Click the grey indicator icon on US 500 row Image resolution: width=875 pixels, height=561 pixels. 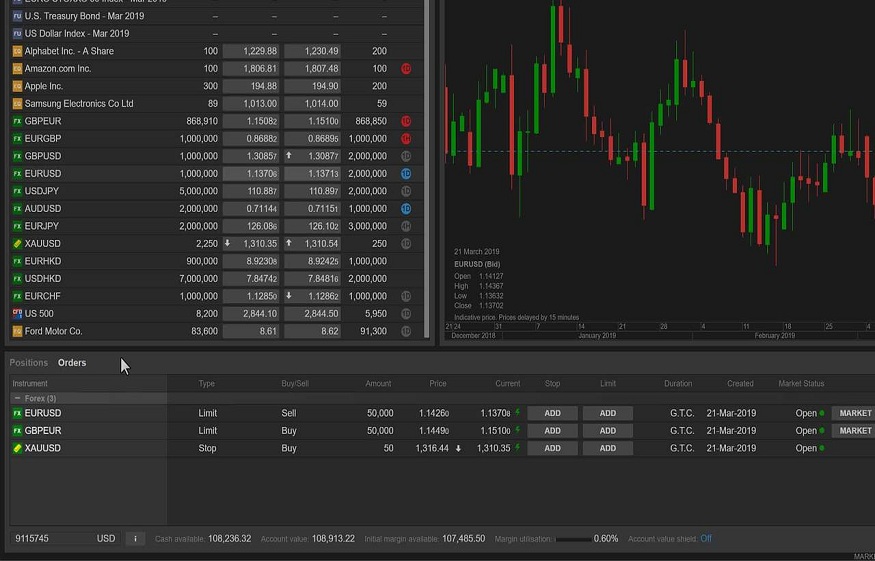(x=406, y=314)
